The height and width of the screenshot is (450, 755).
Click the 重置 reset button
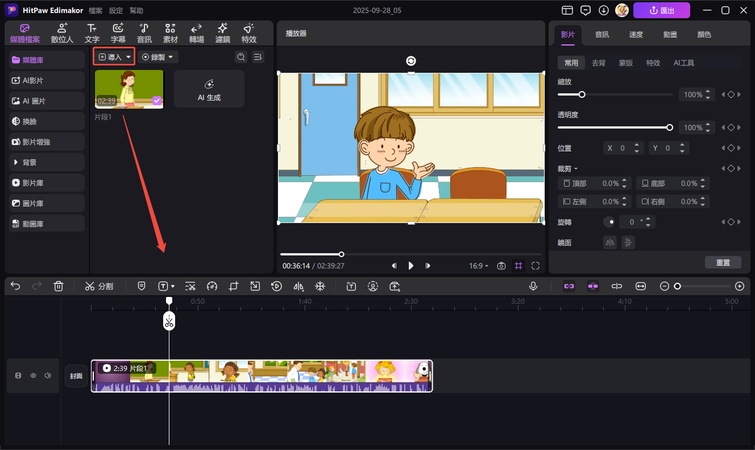[x=723, y=262]
